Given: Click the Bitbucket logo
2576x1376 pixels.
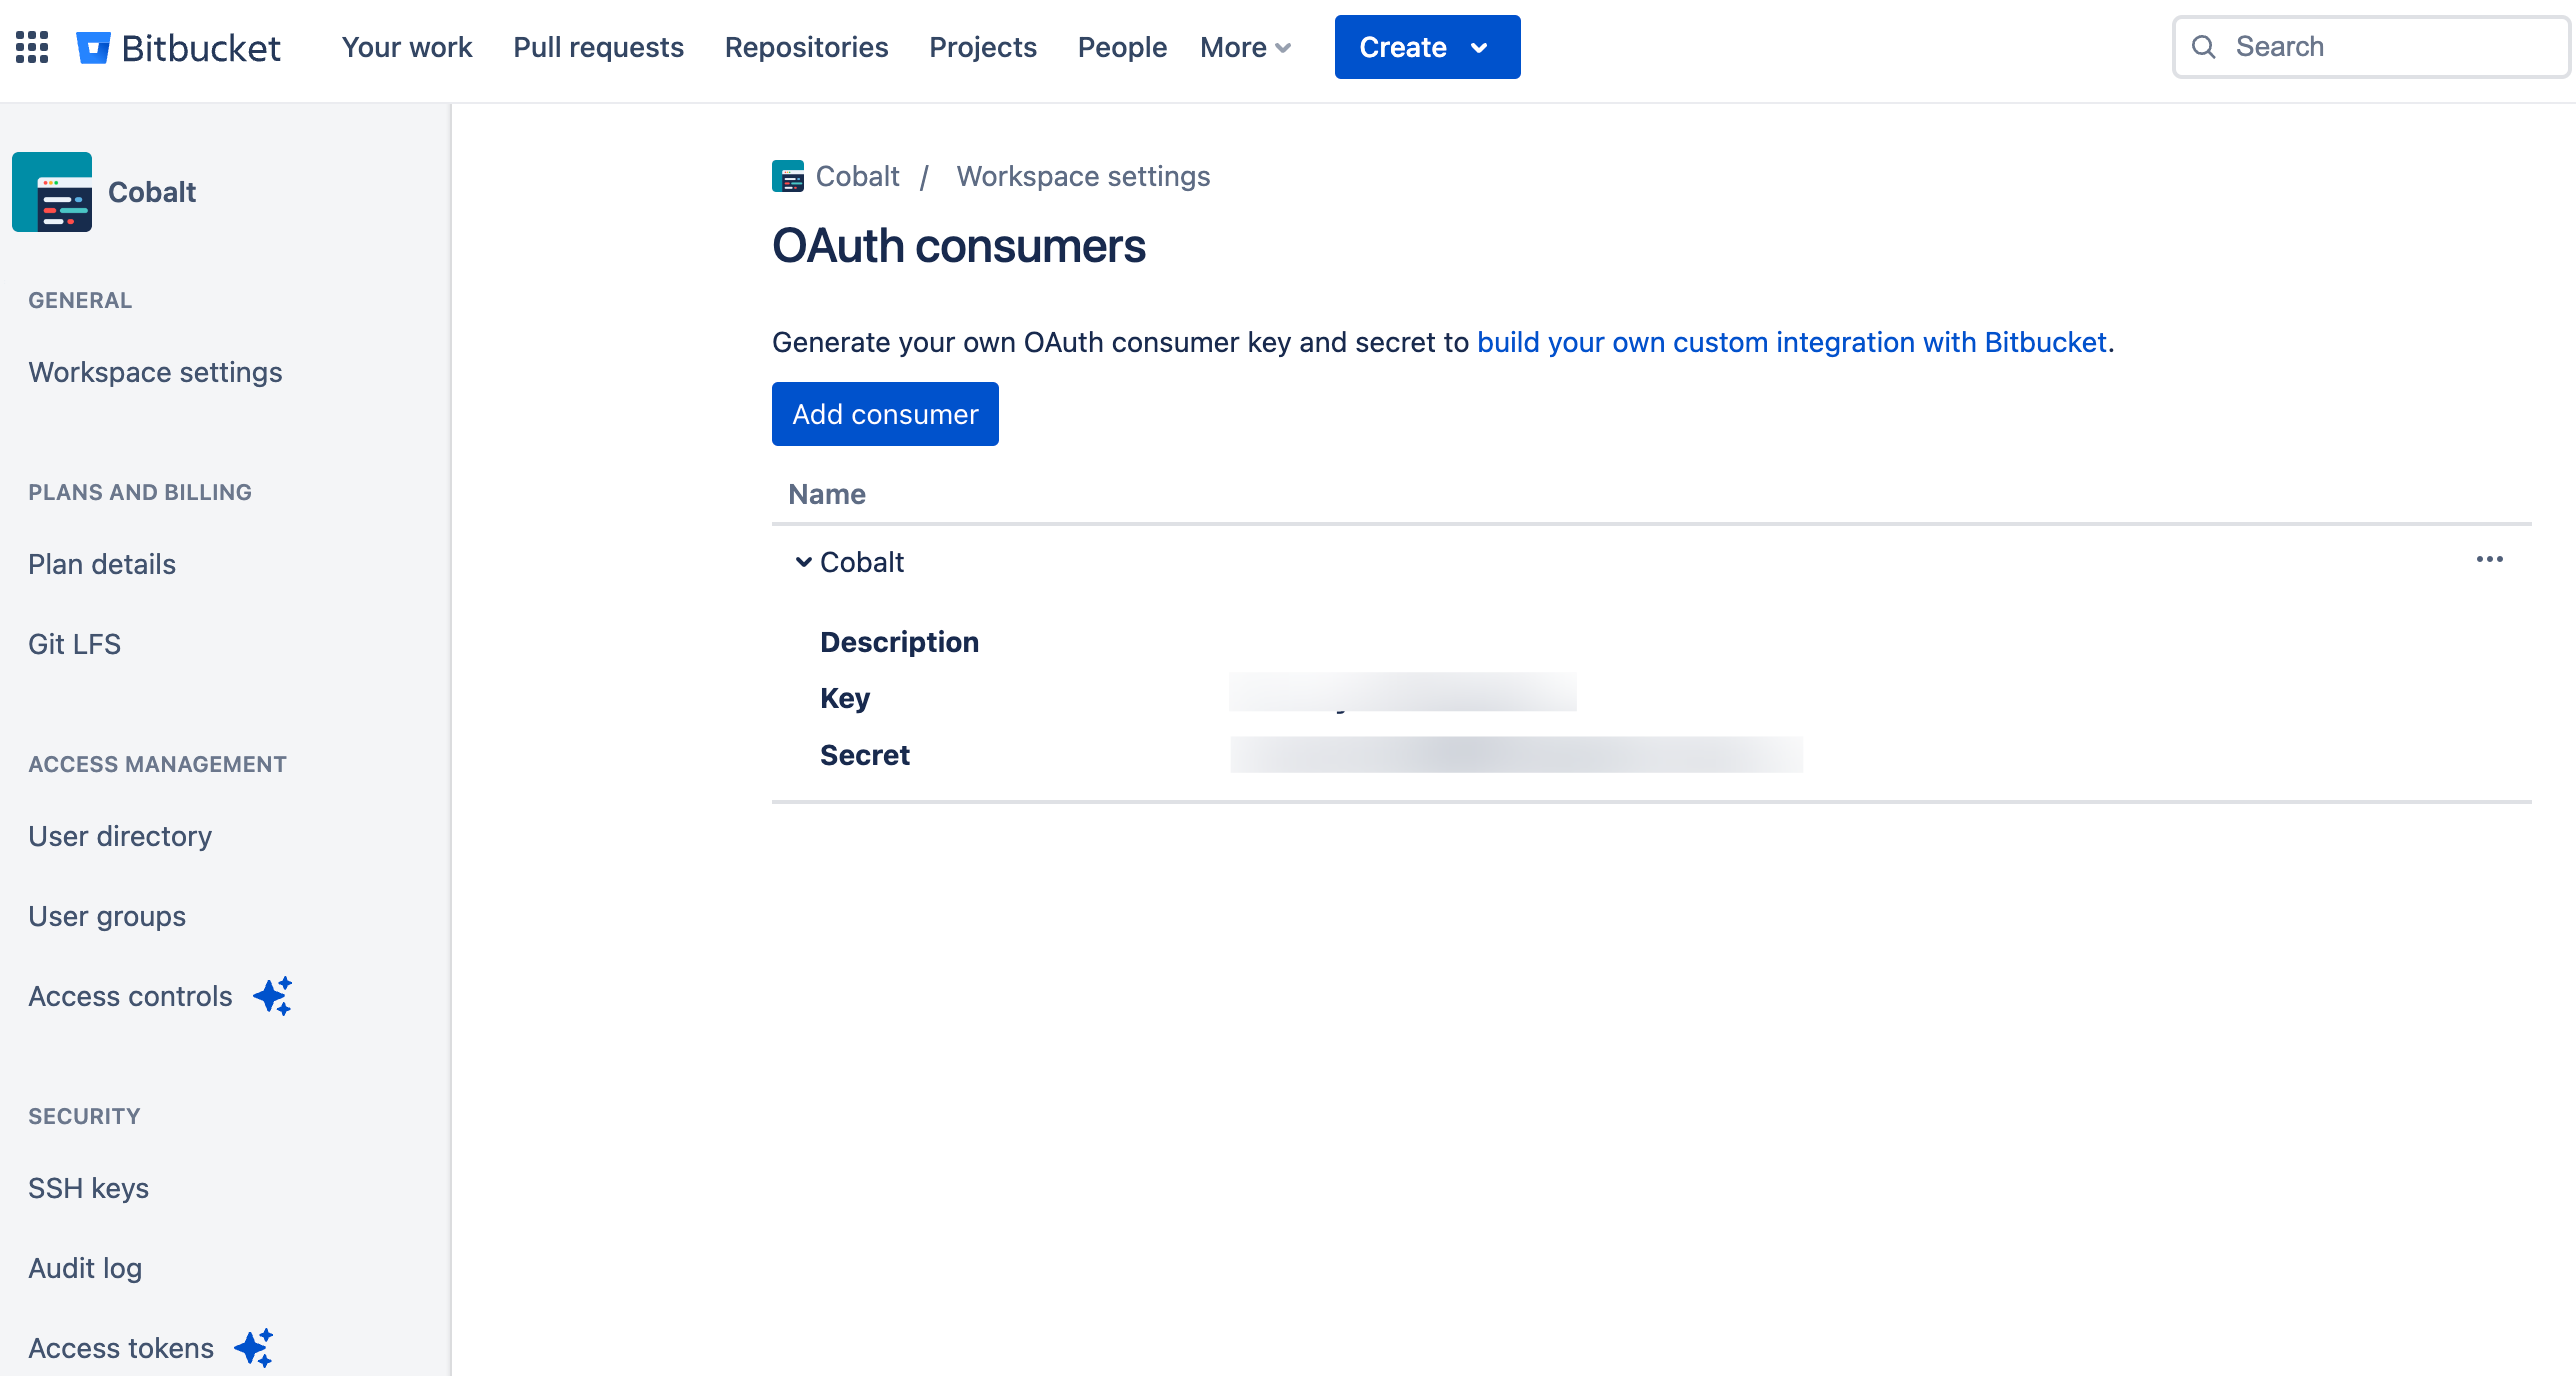Looking at the screenshot, I should pyautogui.click(x=179, y=47).
